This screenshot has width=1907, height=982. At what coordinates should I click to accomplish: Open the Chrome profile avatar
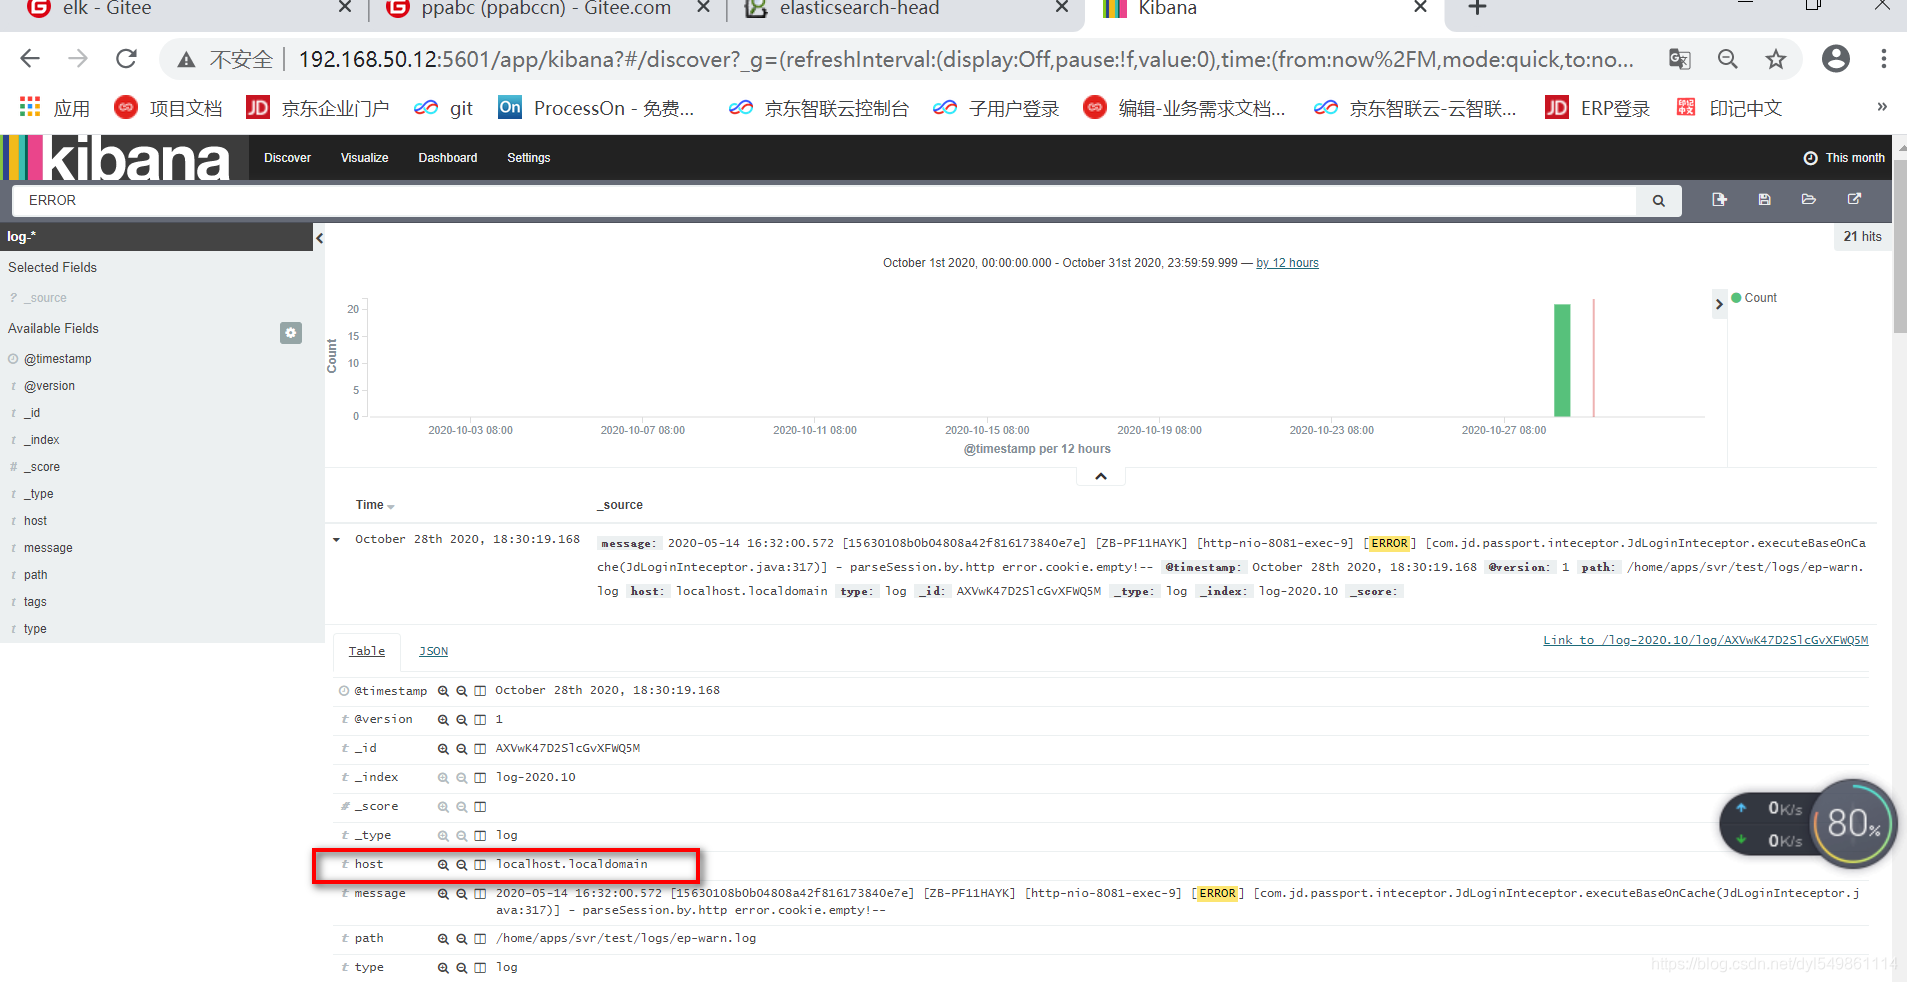click(1835, 59)
